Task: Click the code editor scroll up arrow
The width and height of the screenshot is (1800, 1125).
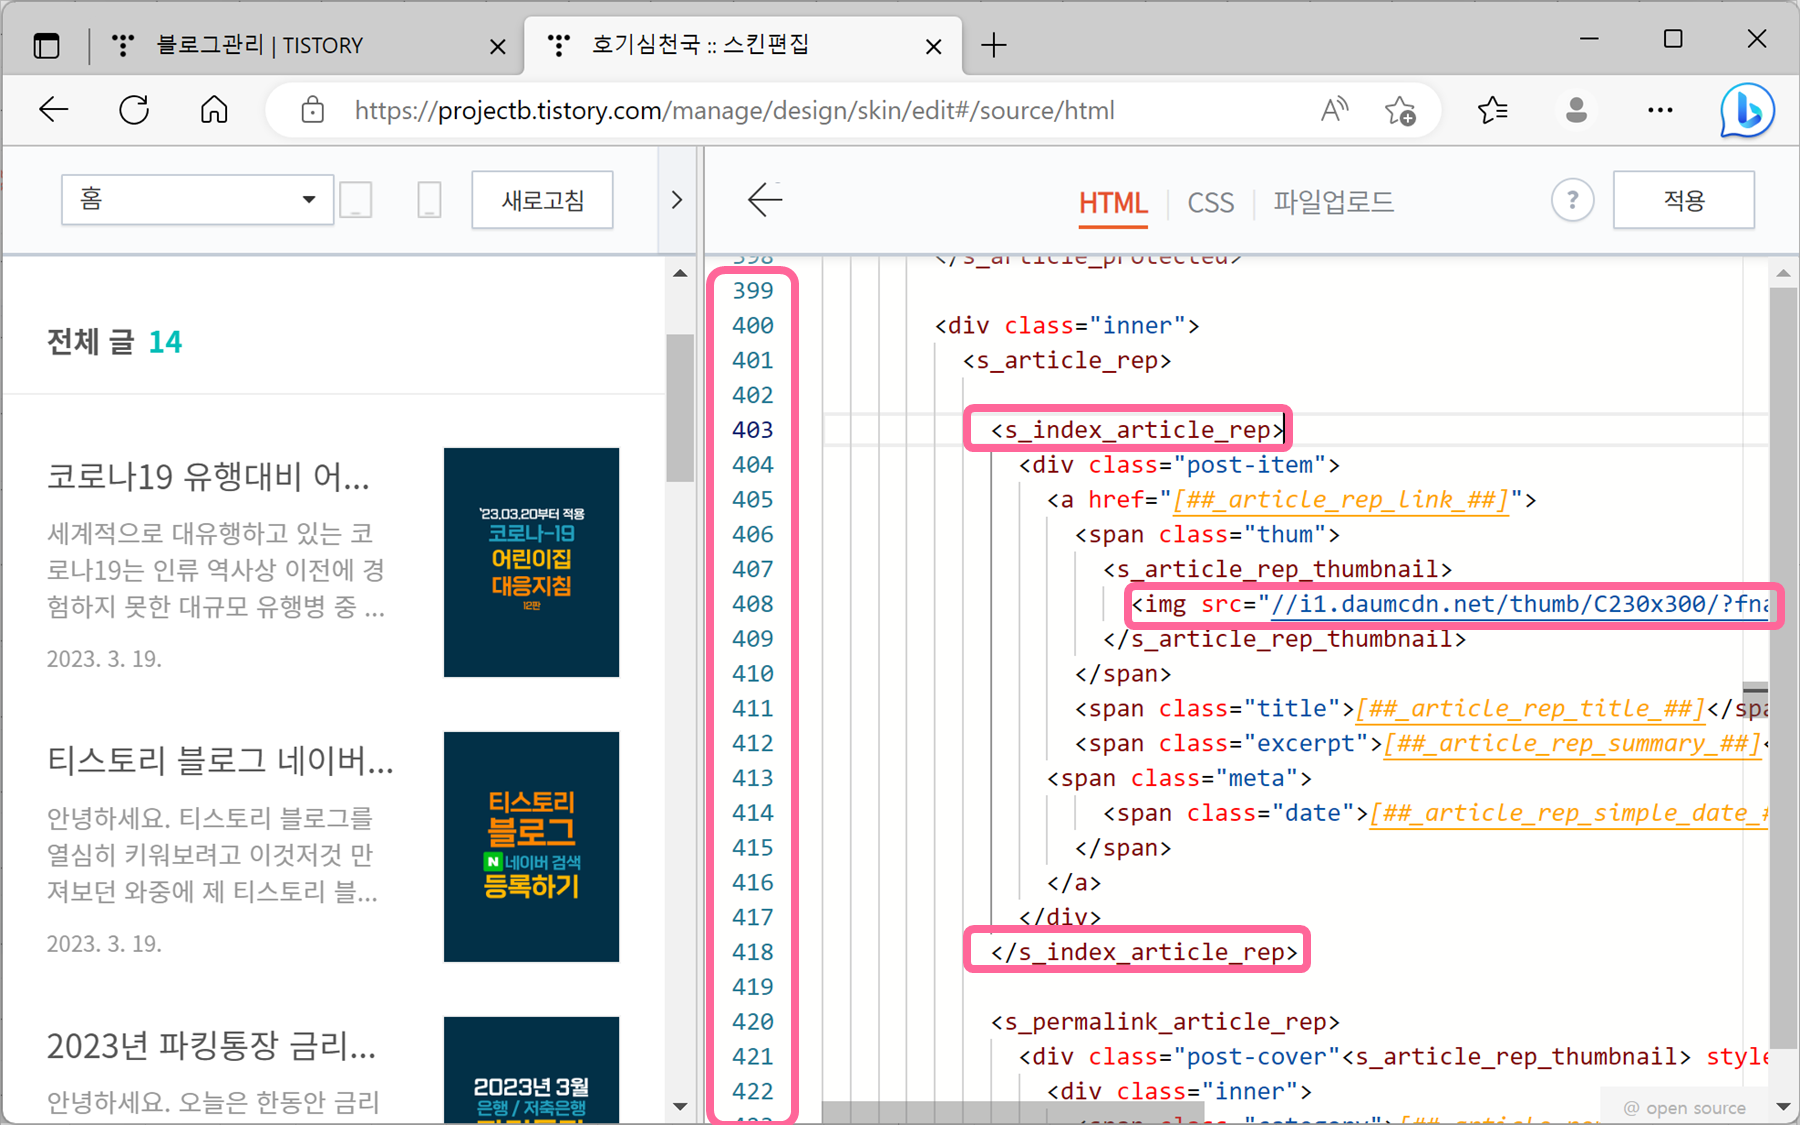Action: [x=1783, y=273]
